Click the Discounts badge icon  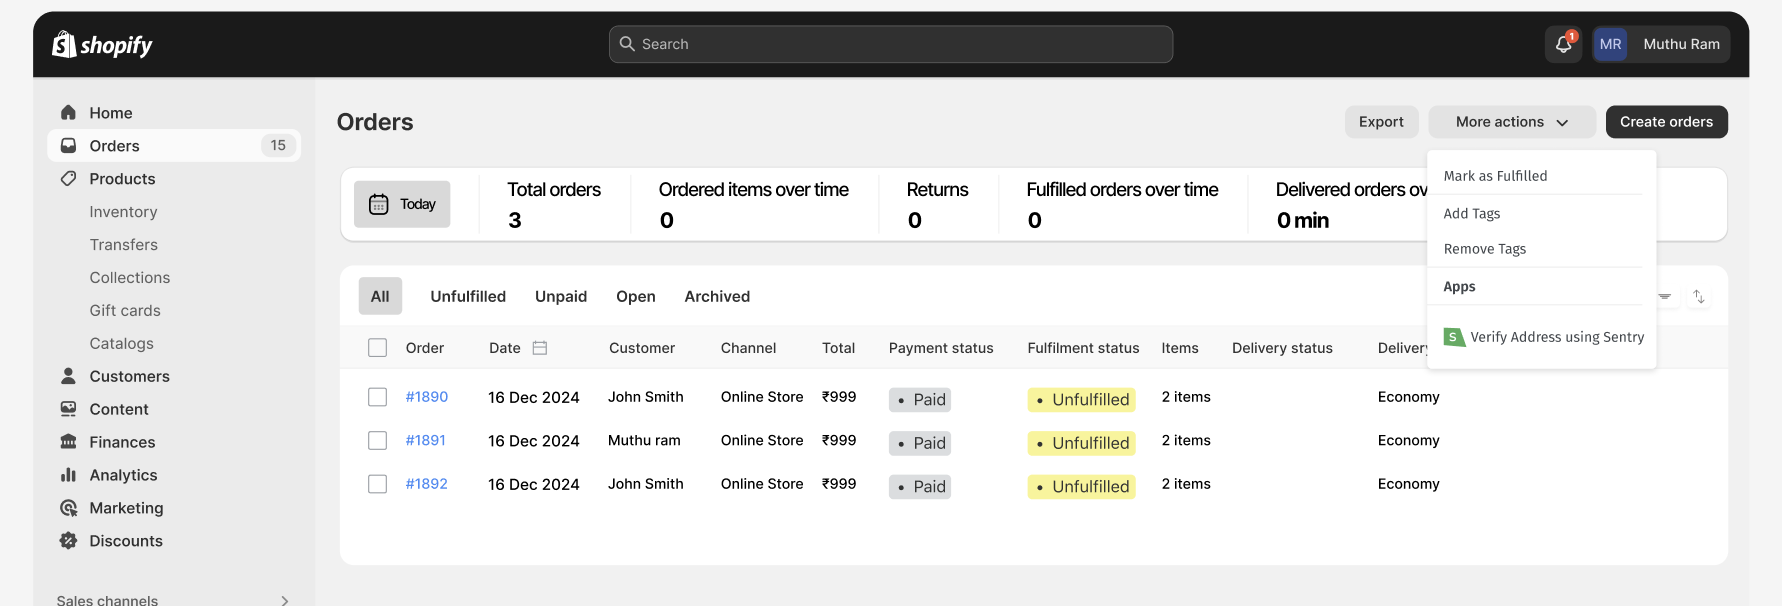coord(68,541)
